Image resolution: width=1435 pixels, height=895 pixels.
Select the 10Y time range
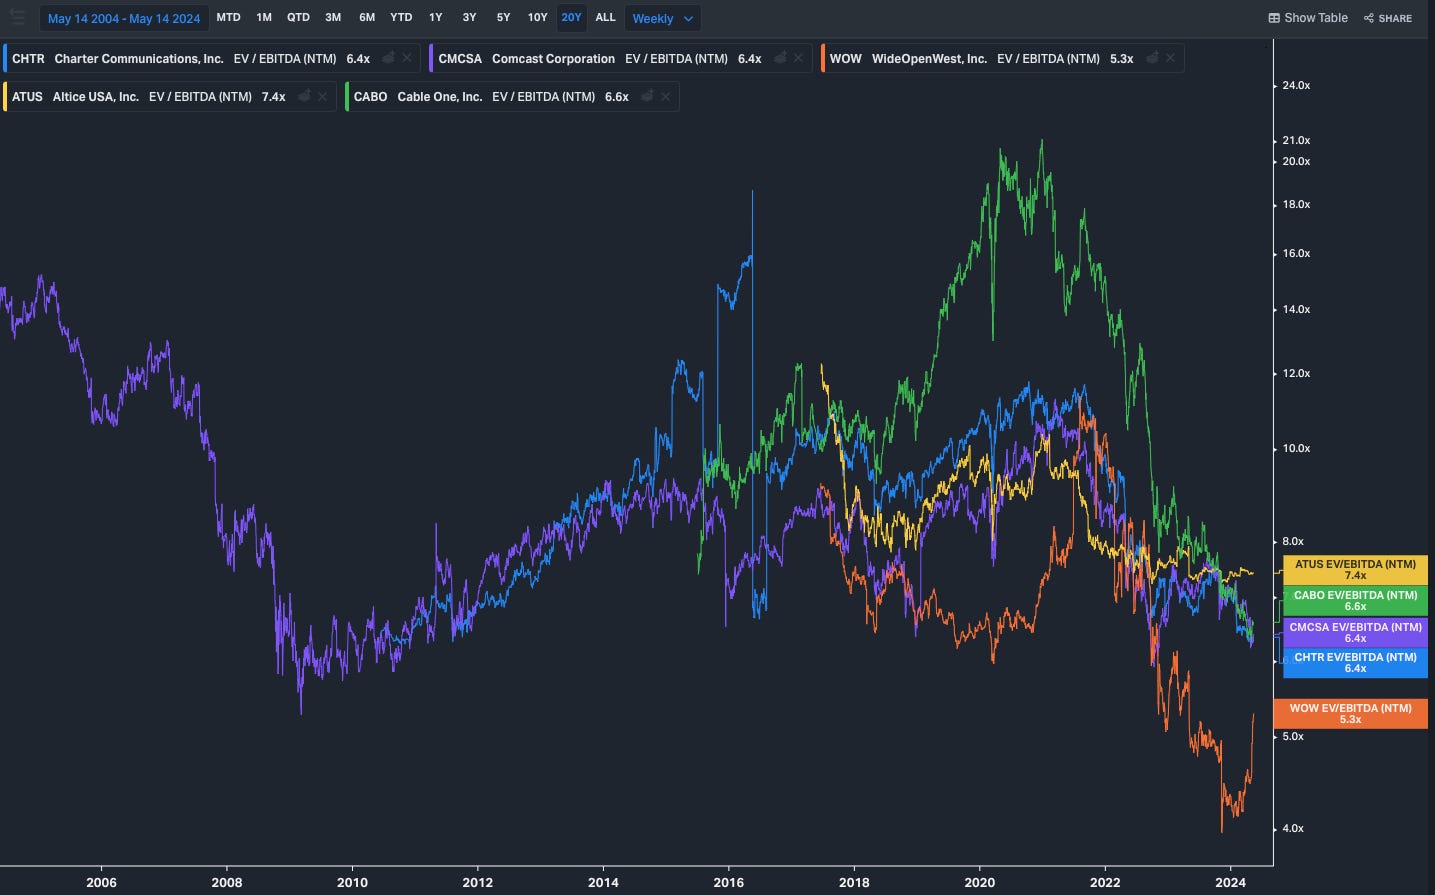[537, 17]
